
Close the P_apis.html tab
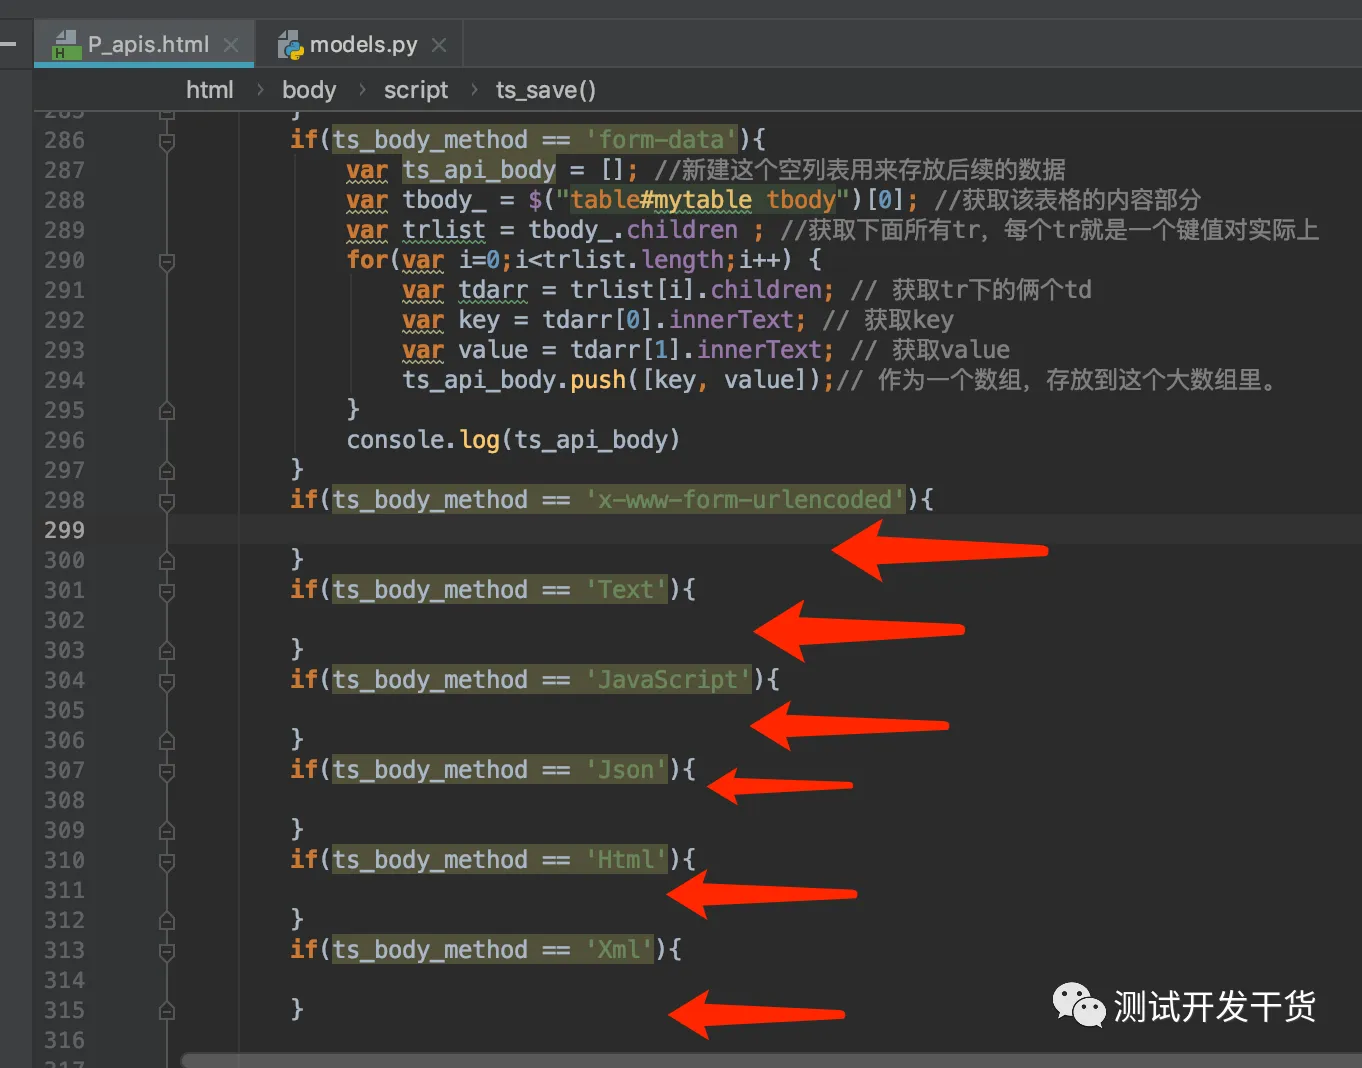click(x=231, y=45)
